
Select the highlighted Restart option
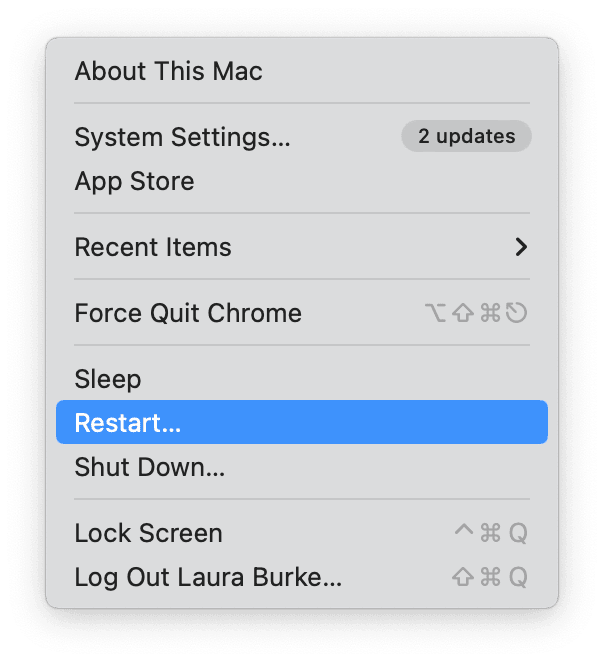(128, 423)
